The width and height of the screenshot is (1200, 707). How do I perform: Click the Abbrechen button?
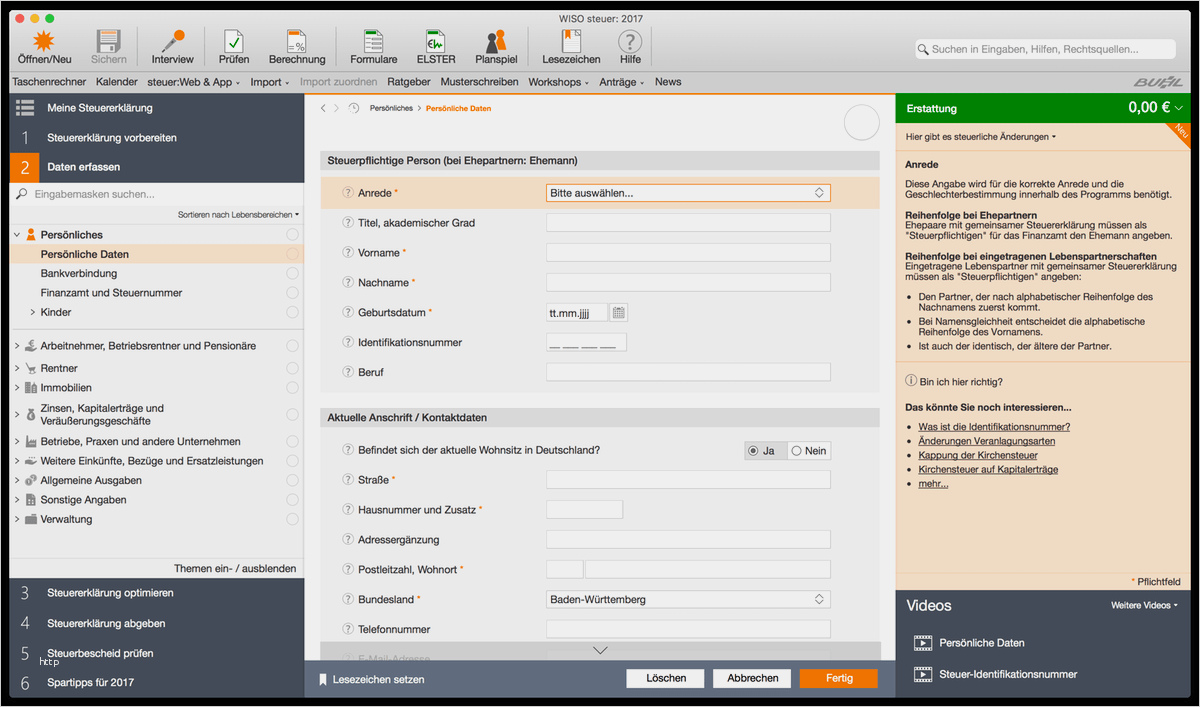point(752,678)
